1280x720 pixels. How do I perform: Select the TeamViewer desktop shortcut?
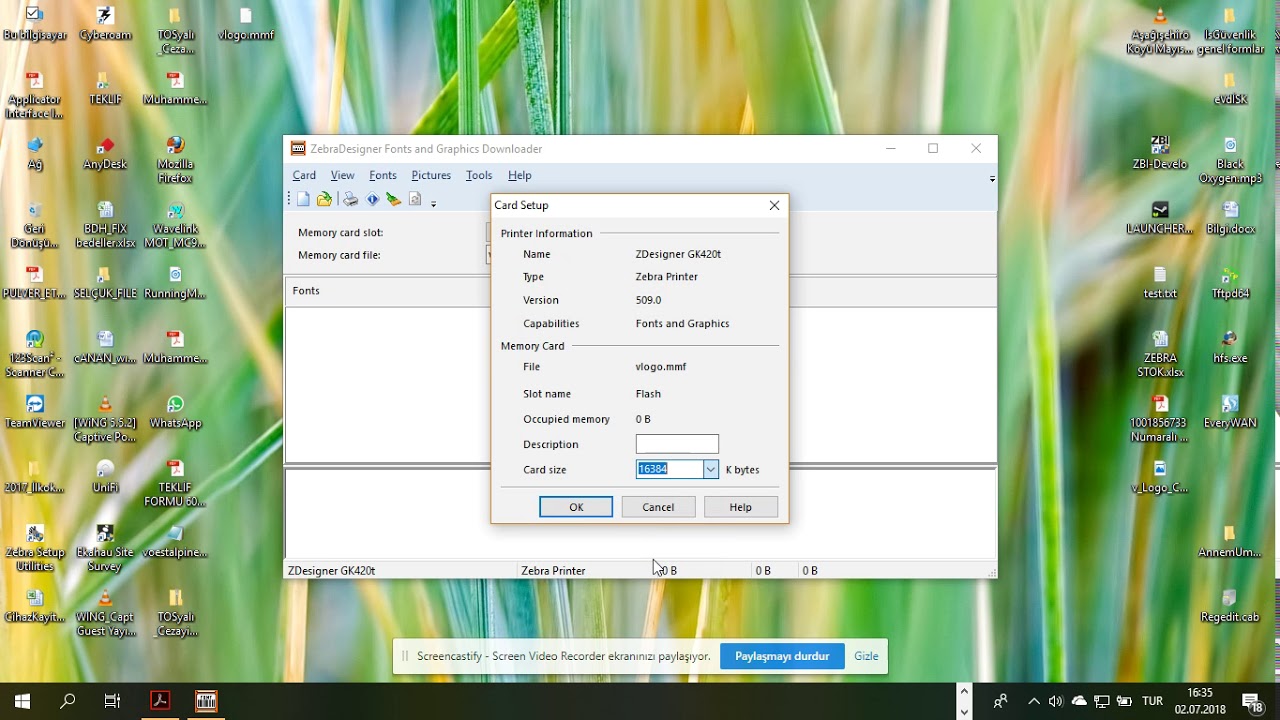click(35, 412)
